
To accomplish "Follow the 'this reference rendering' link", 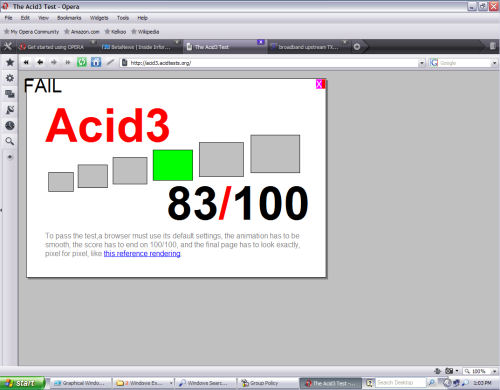I will click(x=142, y=254).
